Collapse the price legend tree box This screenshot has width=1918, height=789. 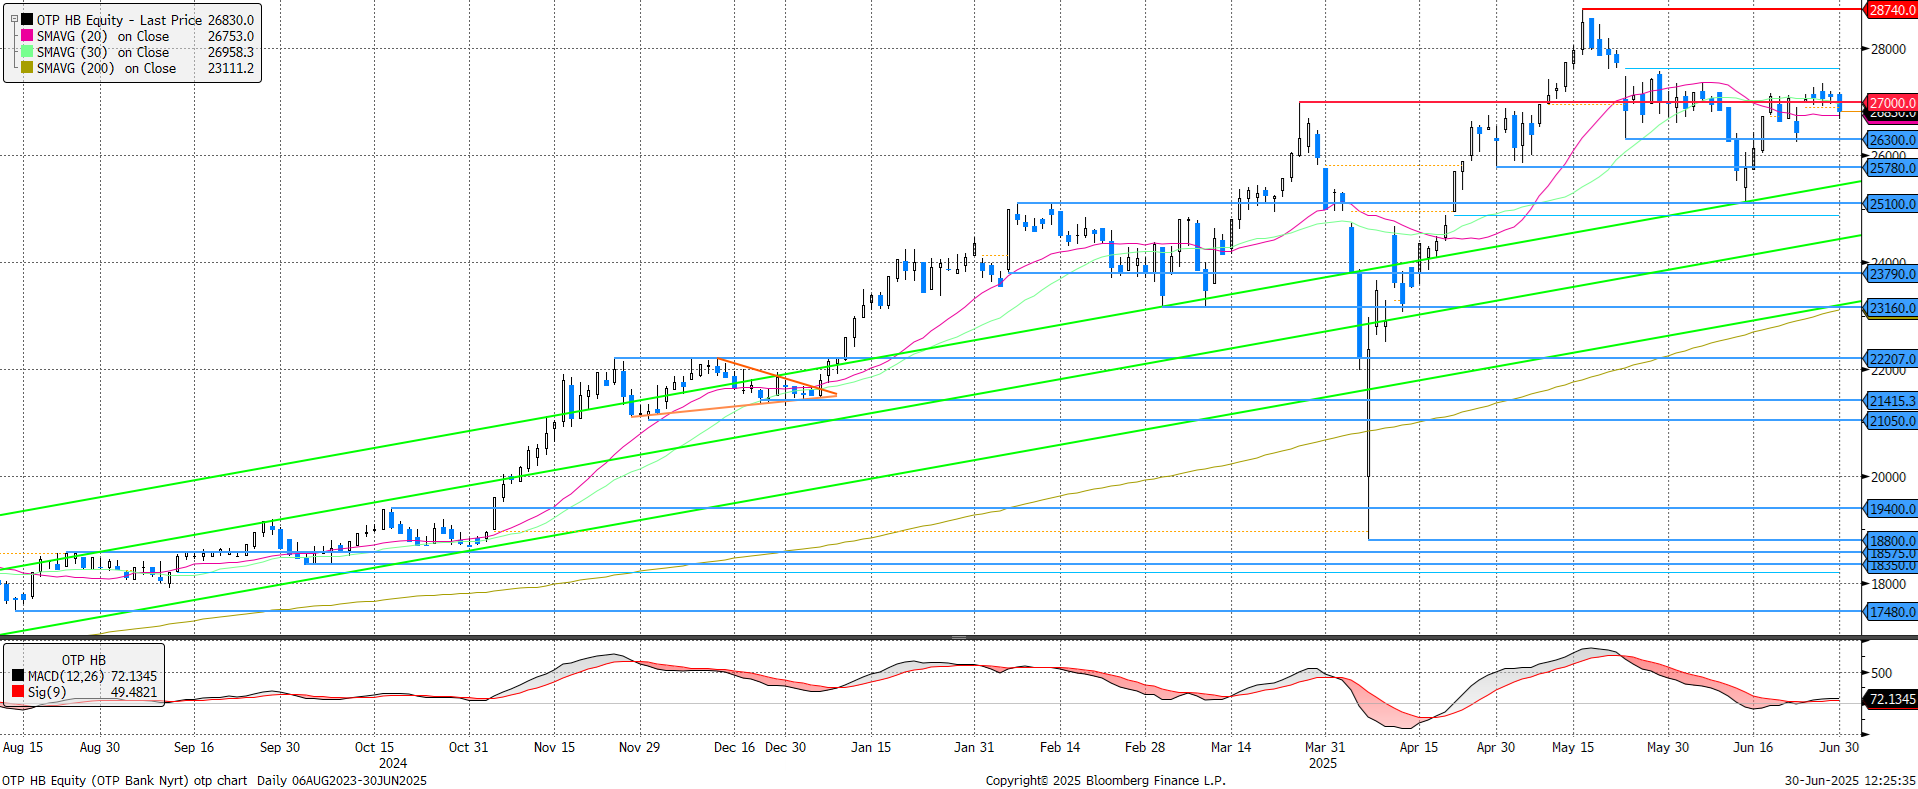(x=14, y=19)
